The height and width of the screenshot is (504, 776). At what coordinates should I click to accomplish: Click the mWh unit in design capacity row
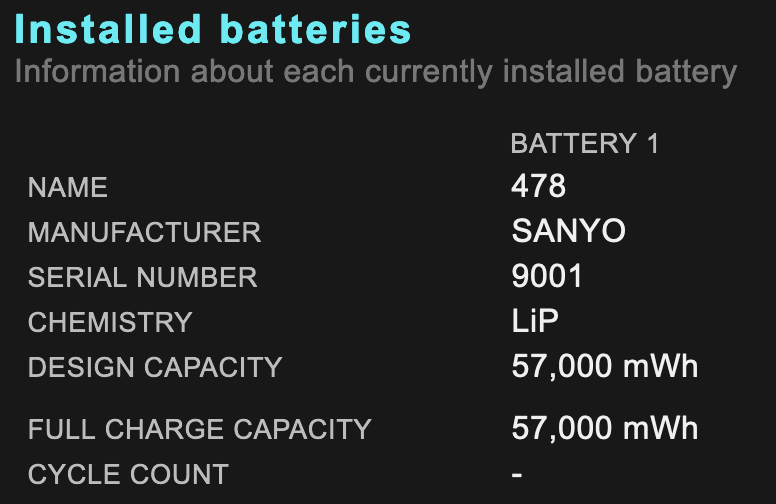click(x=660, y=367)
